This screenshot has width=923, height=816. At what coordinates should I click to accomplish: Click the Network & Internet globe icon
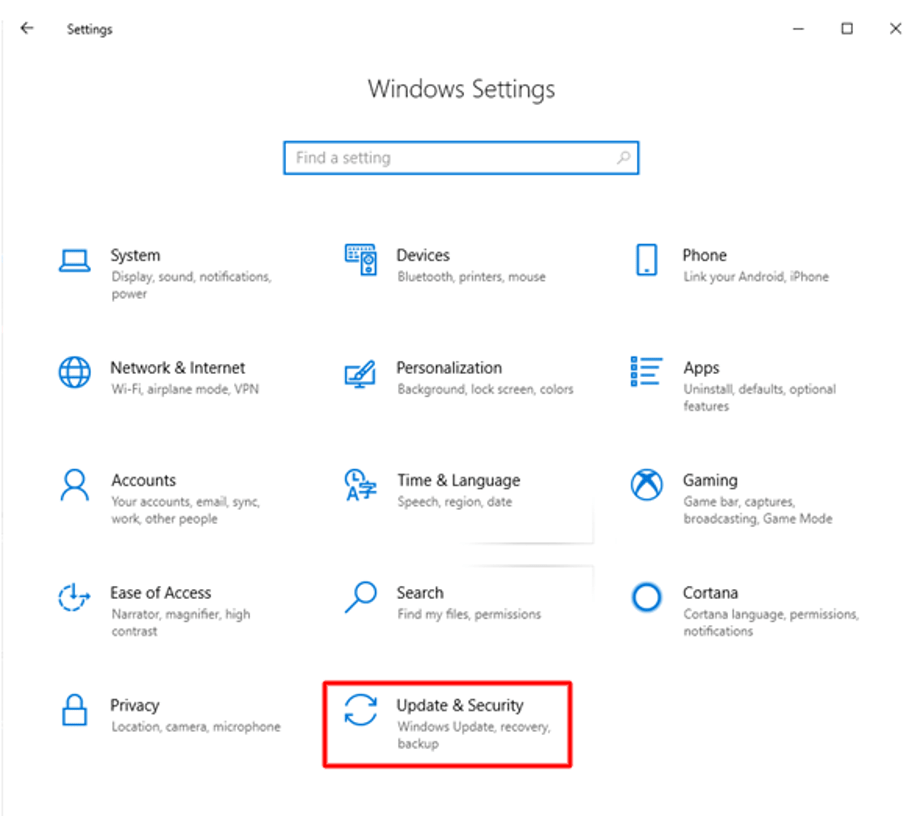click(75, 373)
